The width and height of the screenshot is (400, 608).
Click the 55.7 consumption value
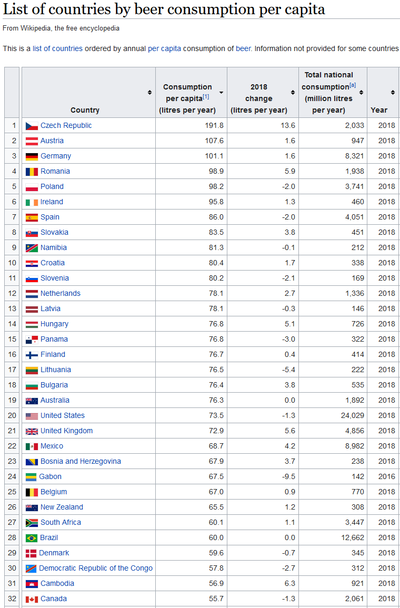click(x=216, y=599)
